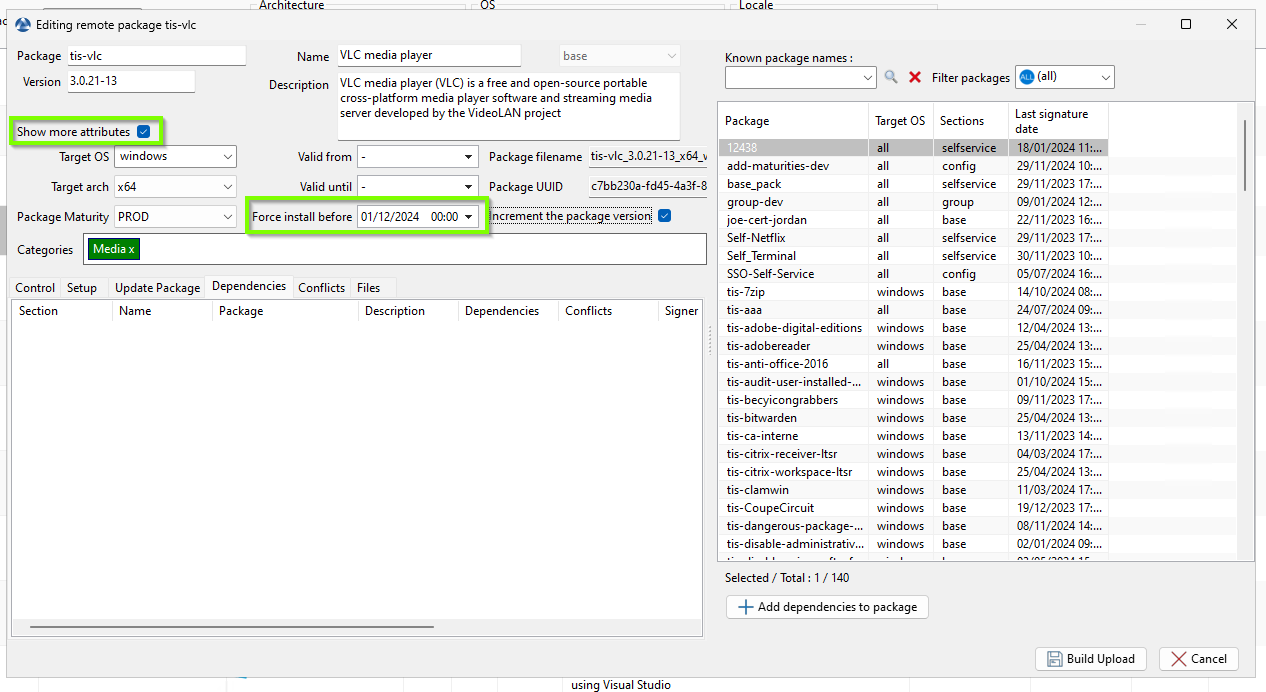Viewport: 1266px width, 692px height.
Task: Select the base_pack package row
Action: pos(913,184)
